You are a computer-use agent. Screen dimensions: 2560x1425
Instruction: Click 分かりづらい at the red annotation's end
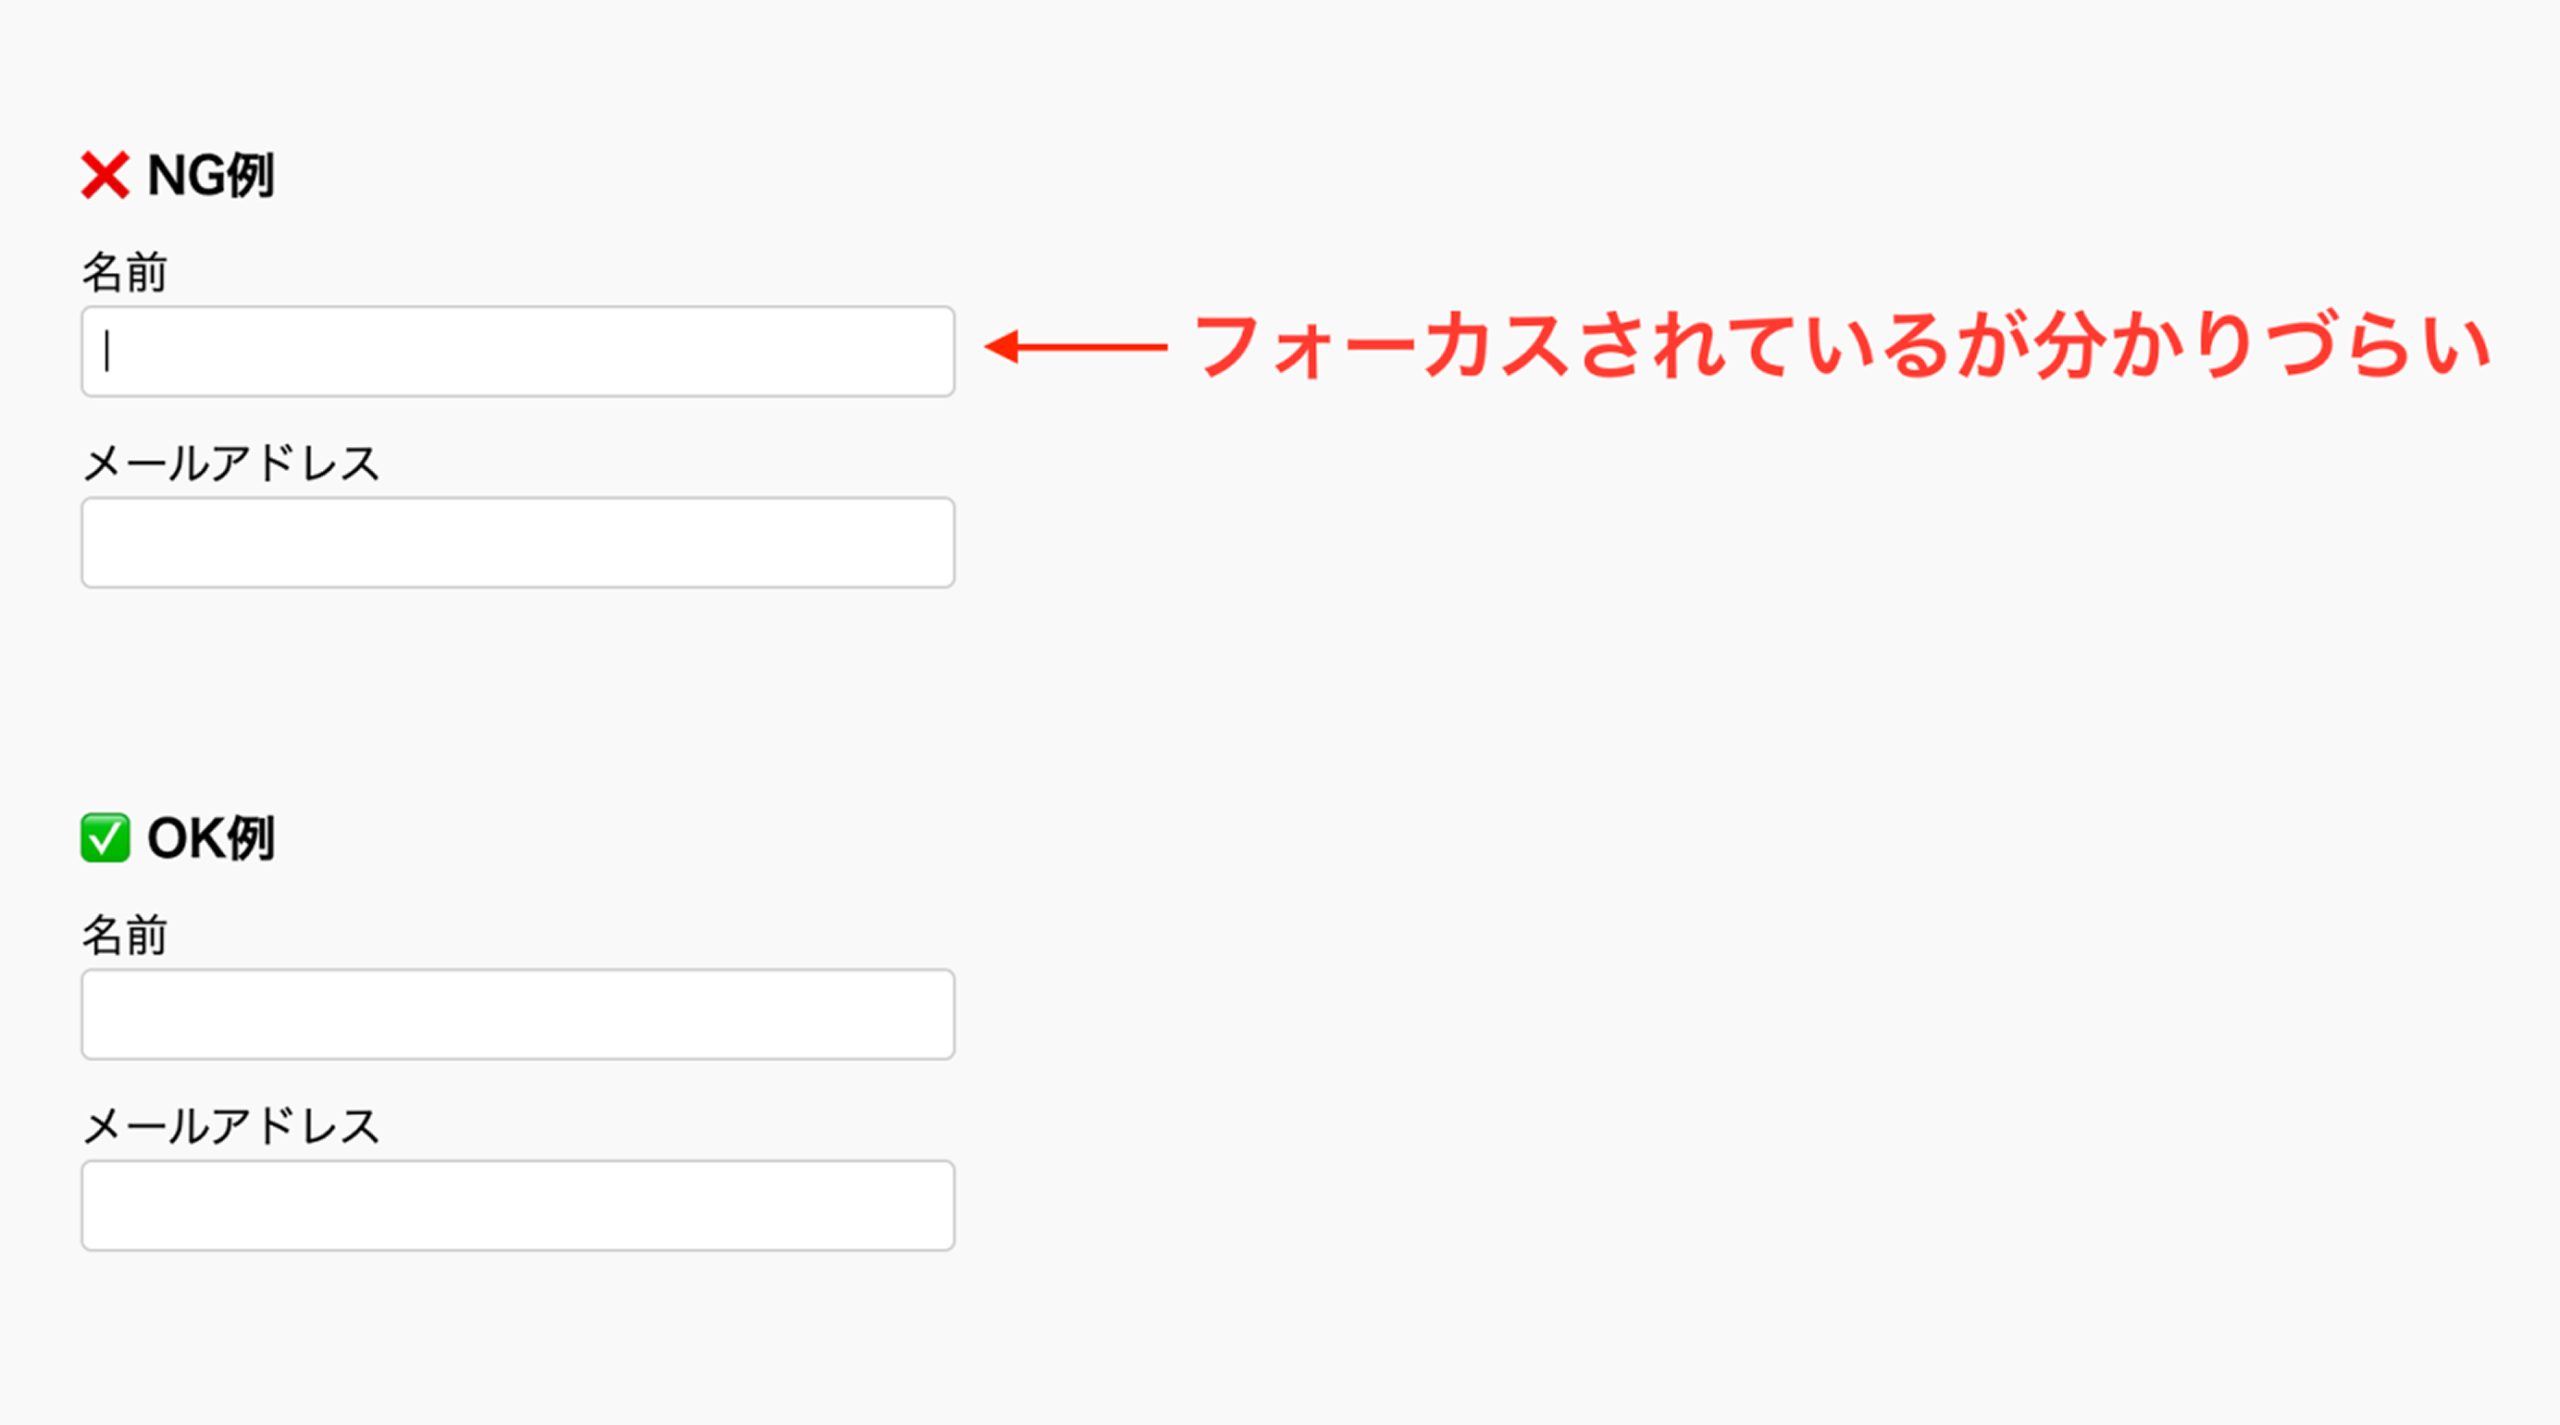coord(2260,347)
